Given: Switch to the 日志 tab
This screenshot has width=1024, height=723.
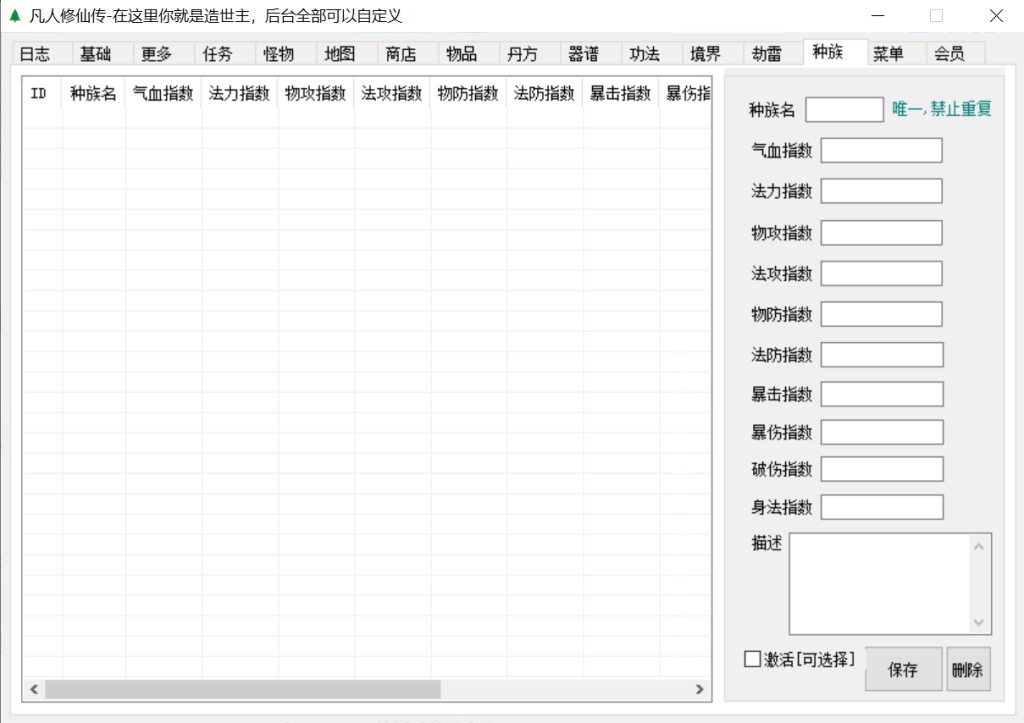Looking at the screenshot, I should [35, 54].
